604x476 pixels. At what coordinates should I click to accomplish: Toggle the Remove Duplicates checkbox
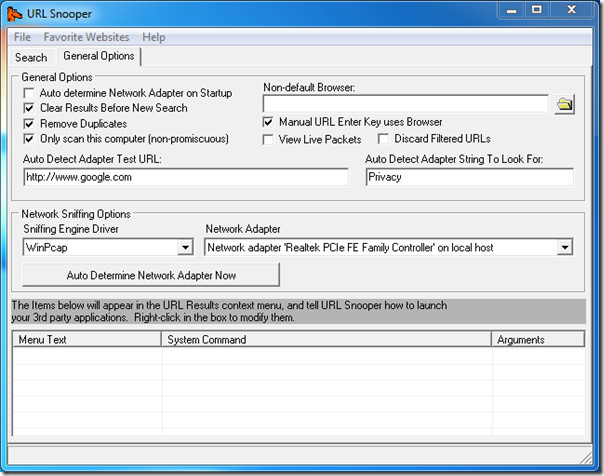pyautogui.click(x=29, y=124)
